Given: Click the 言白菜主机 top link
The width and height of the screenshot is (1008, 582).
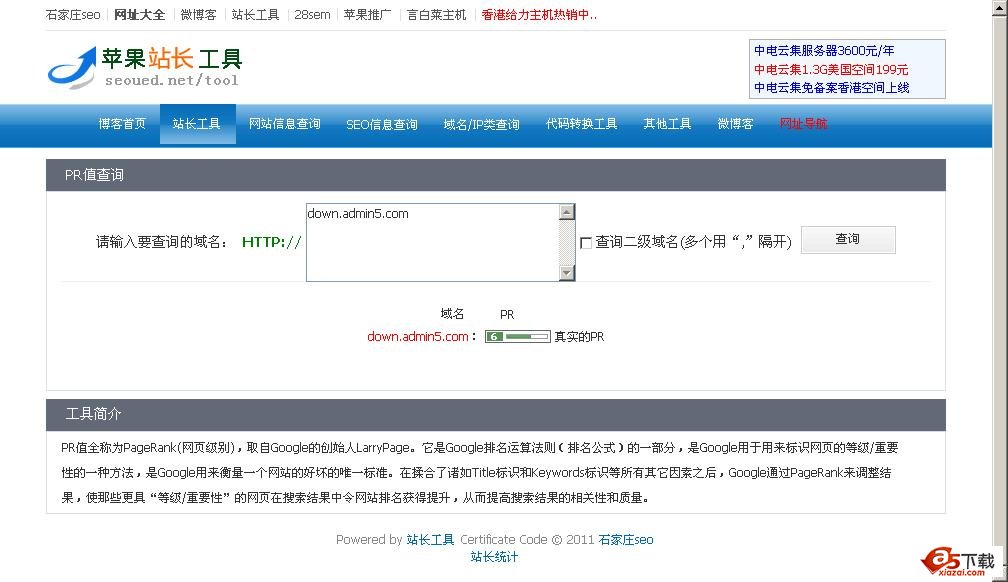Looking at the screenshot, I should coord(436,15).
